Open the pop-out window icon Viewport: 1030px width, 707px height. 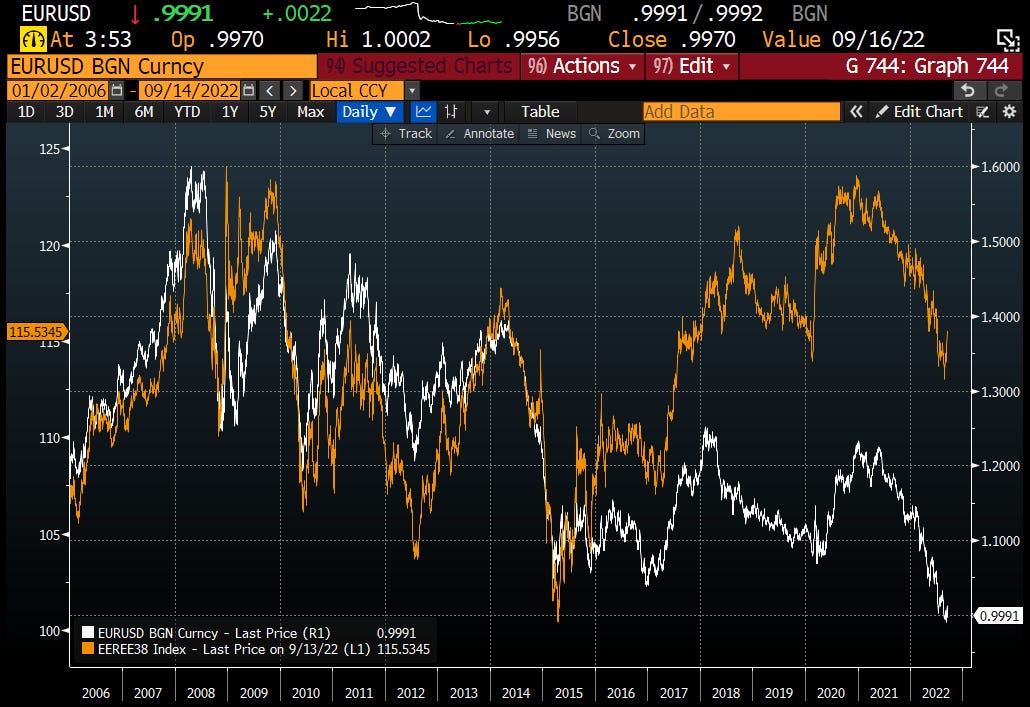[x=1008, y=40]
